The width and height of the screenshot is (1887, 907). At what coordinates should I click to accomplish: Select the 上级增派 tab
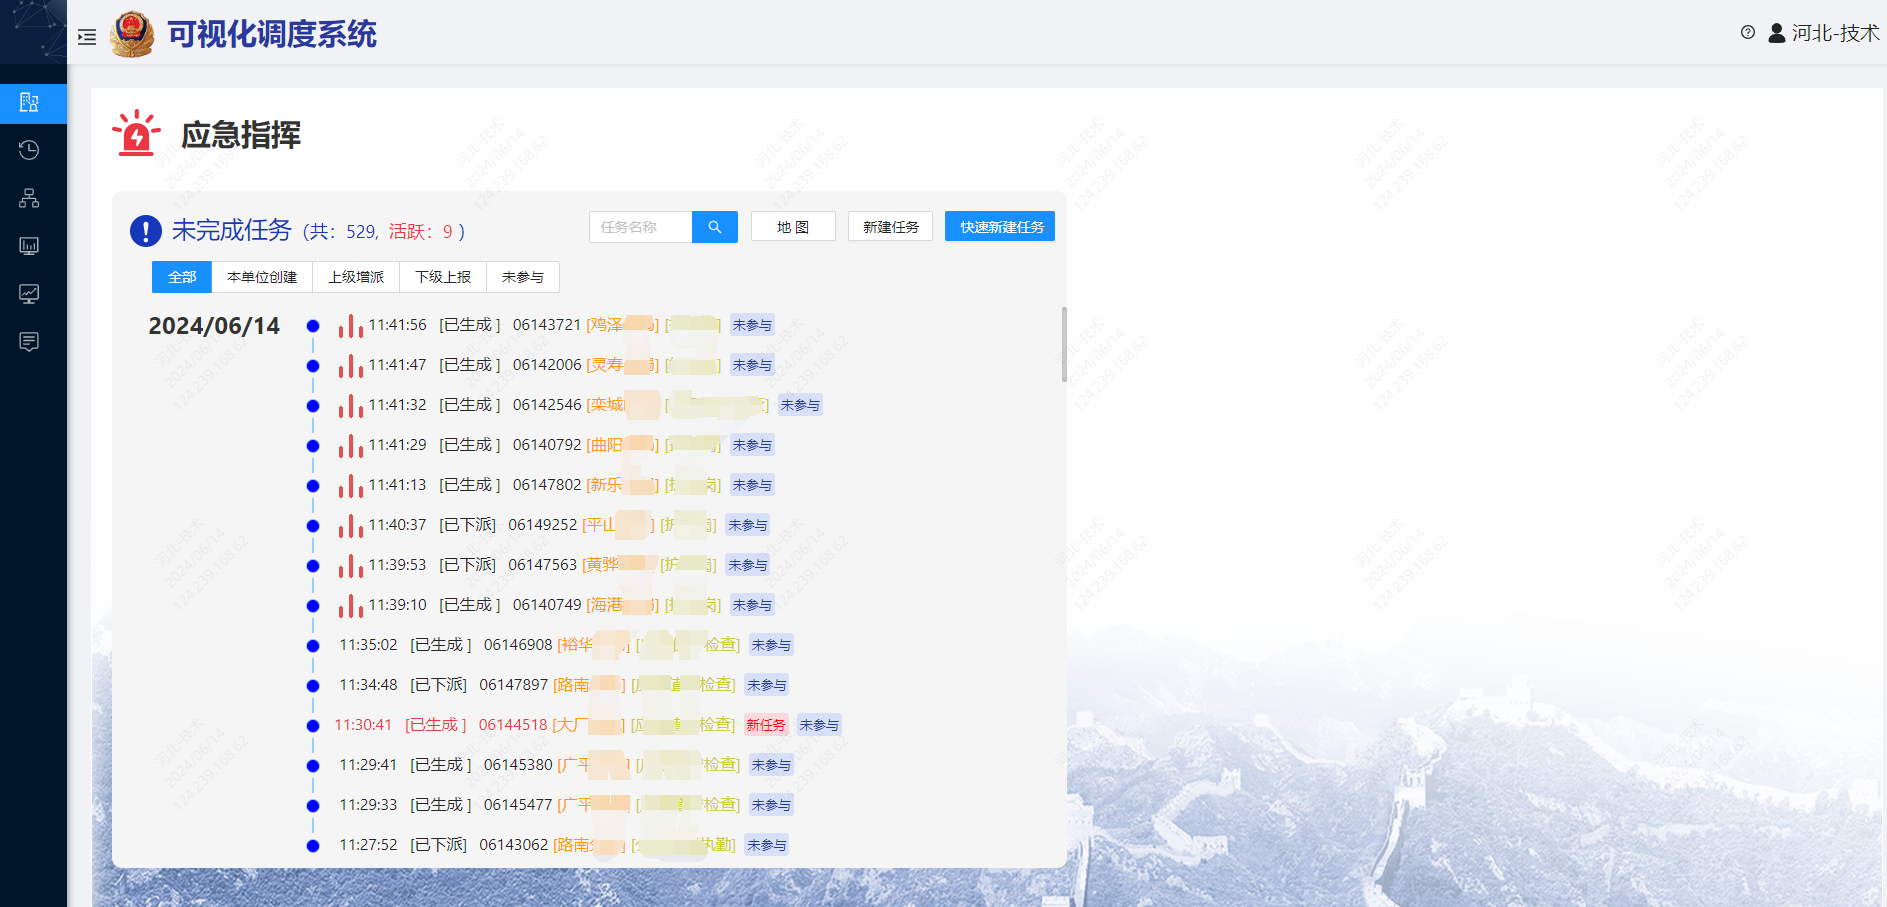(356, 277)
